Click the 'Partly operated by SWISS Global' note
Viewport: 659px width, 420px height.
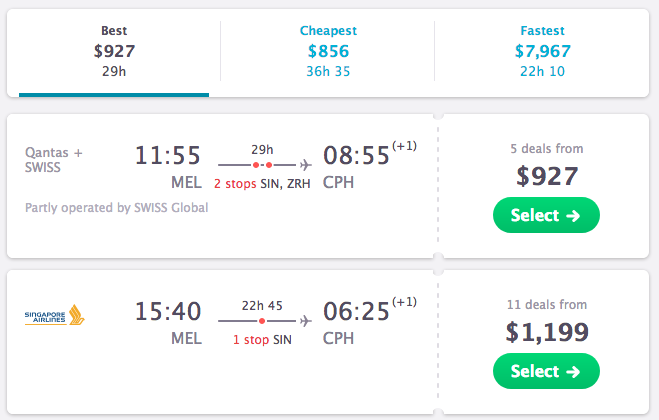(116, 208)
